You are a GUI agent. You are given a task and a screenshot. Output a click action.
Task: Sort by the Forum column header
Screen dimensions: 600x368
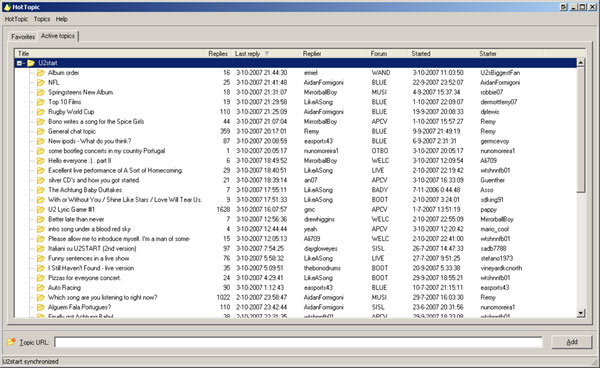pos(387,54)
